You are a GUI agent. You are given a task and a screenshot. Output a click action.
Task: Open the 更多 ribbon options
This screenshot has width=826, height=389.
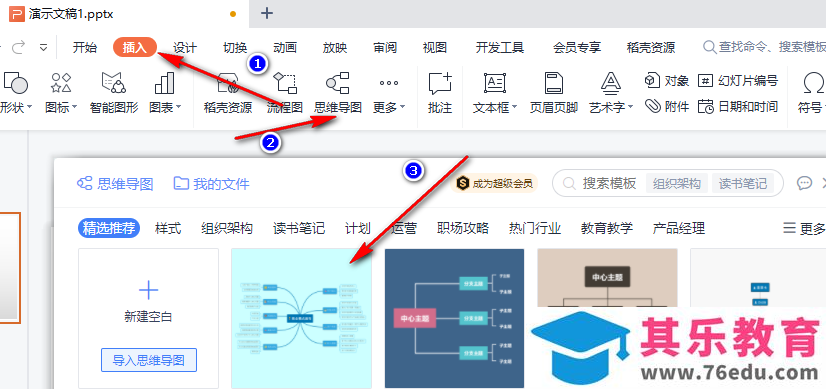point(389,93)
